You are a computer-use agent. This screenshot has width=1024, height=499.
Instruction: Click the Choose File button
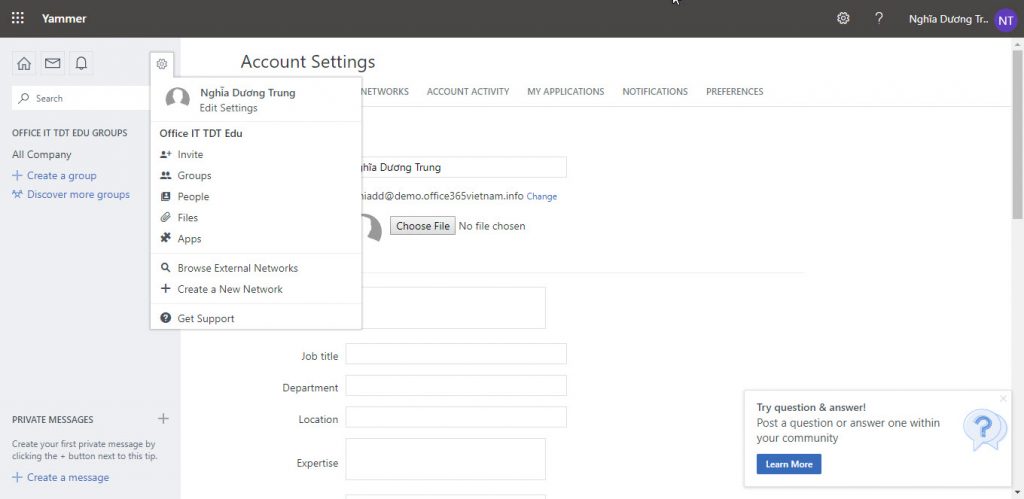pyautogui.click(x=423, y=226)
